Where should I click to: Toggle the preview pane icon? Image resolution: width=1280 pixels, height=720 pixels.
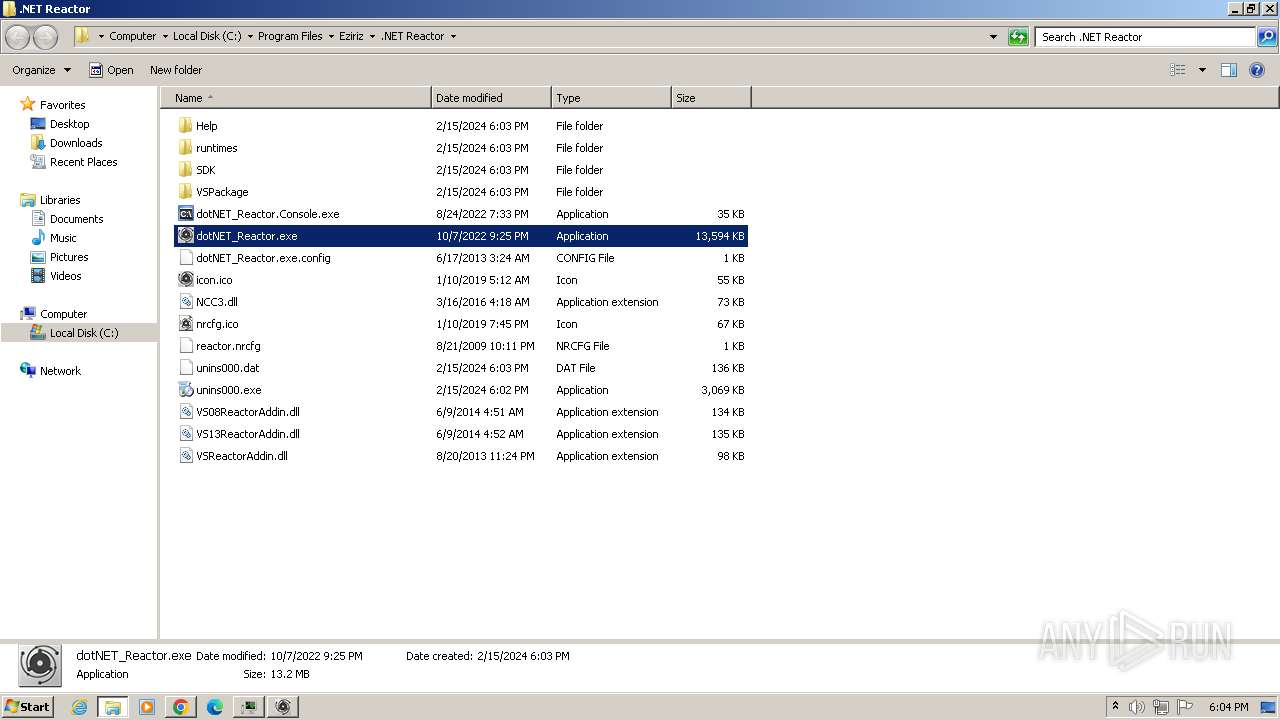click(x=1229, y=70)
